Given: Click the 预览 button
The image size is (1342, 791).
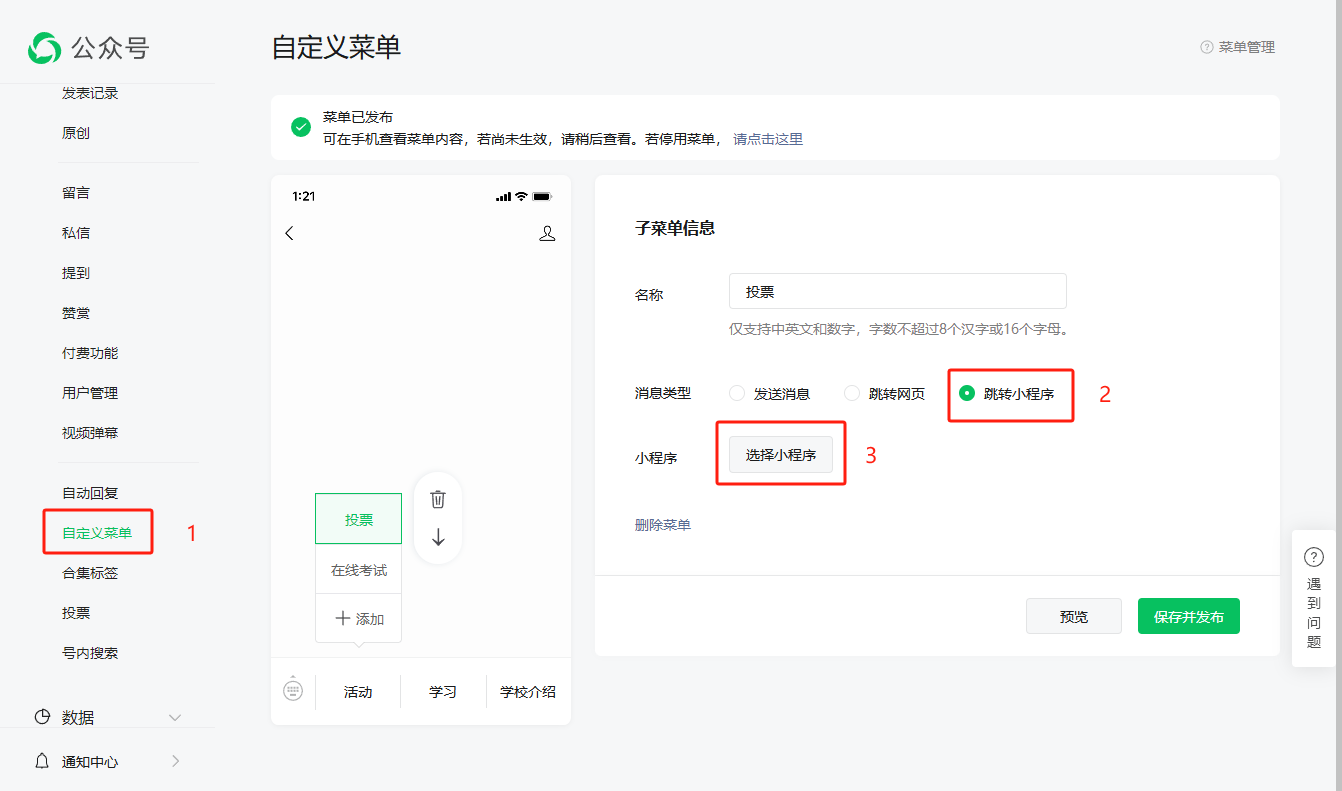Looking at the screenshot, I should [1074, 616].
